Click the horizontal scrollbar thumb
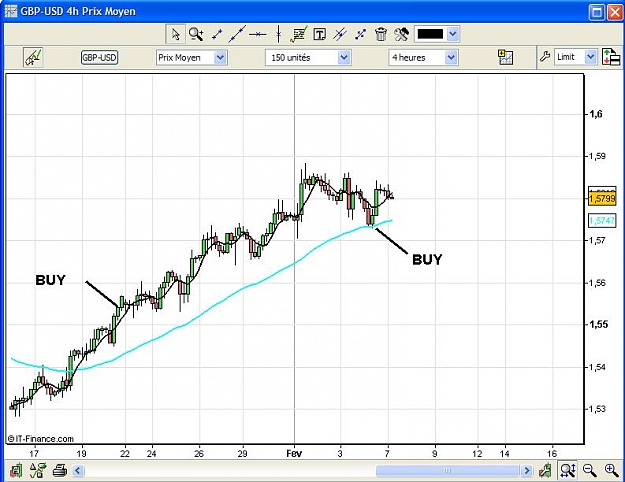Viewport: 625px width, 482px height. [x=447, y=471]
